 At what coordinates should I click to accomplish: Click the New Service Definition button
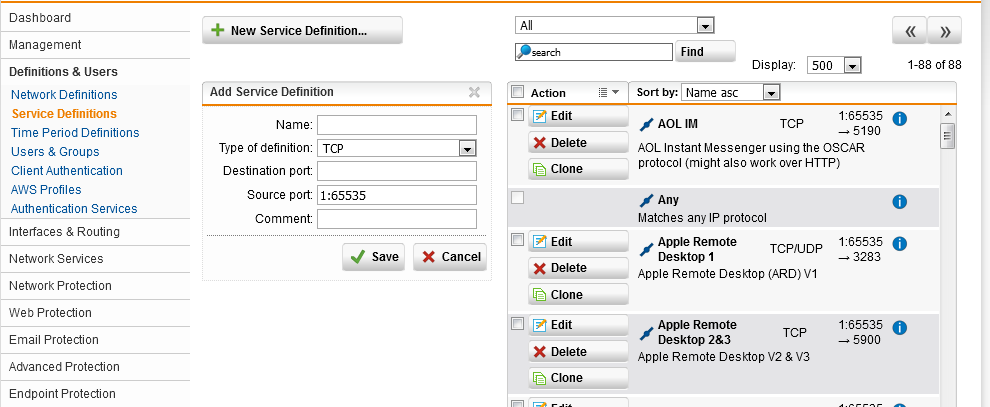(x=302, y=31)
